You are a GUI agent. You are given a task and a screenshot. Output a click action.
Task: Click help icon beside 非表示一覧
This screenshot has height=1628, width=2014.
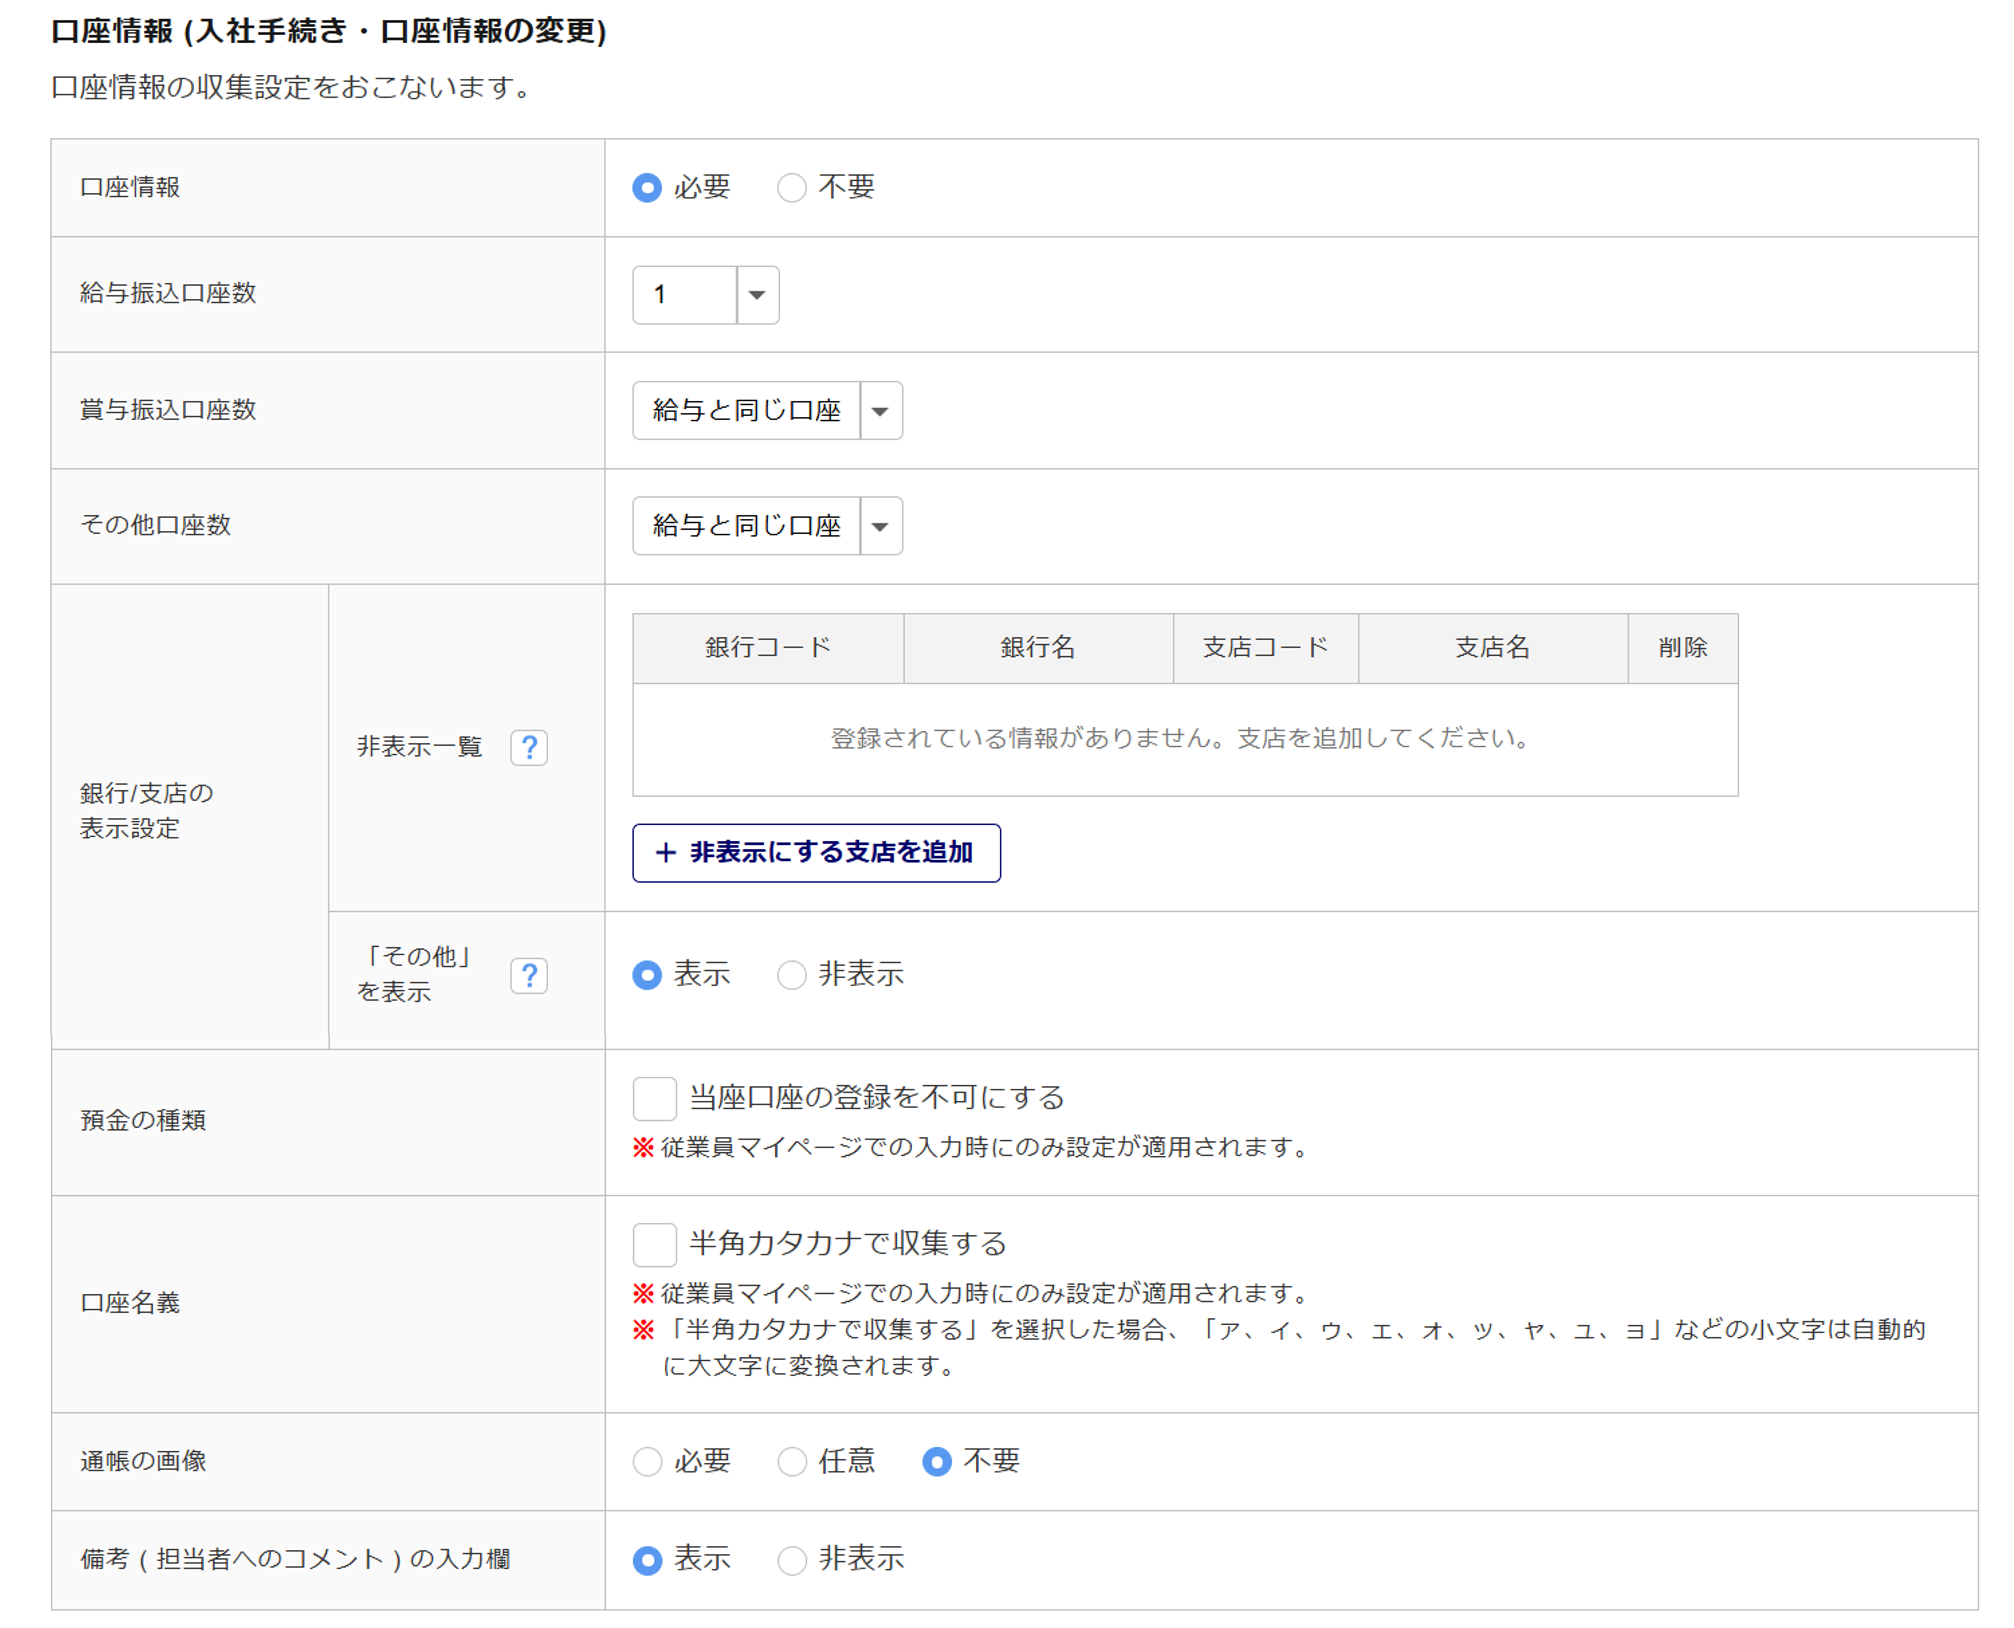click(x=528, y=747)
